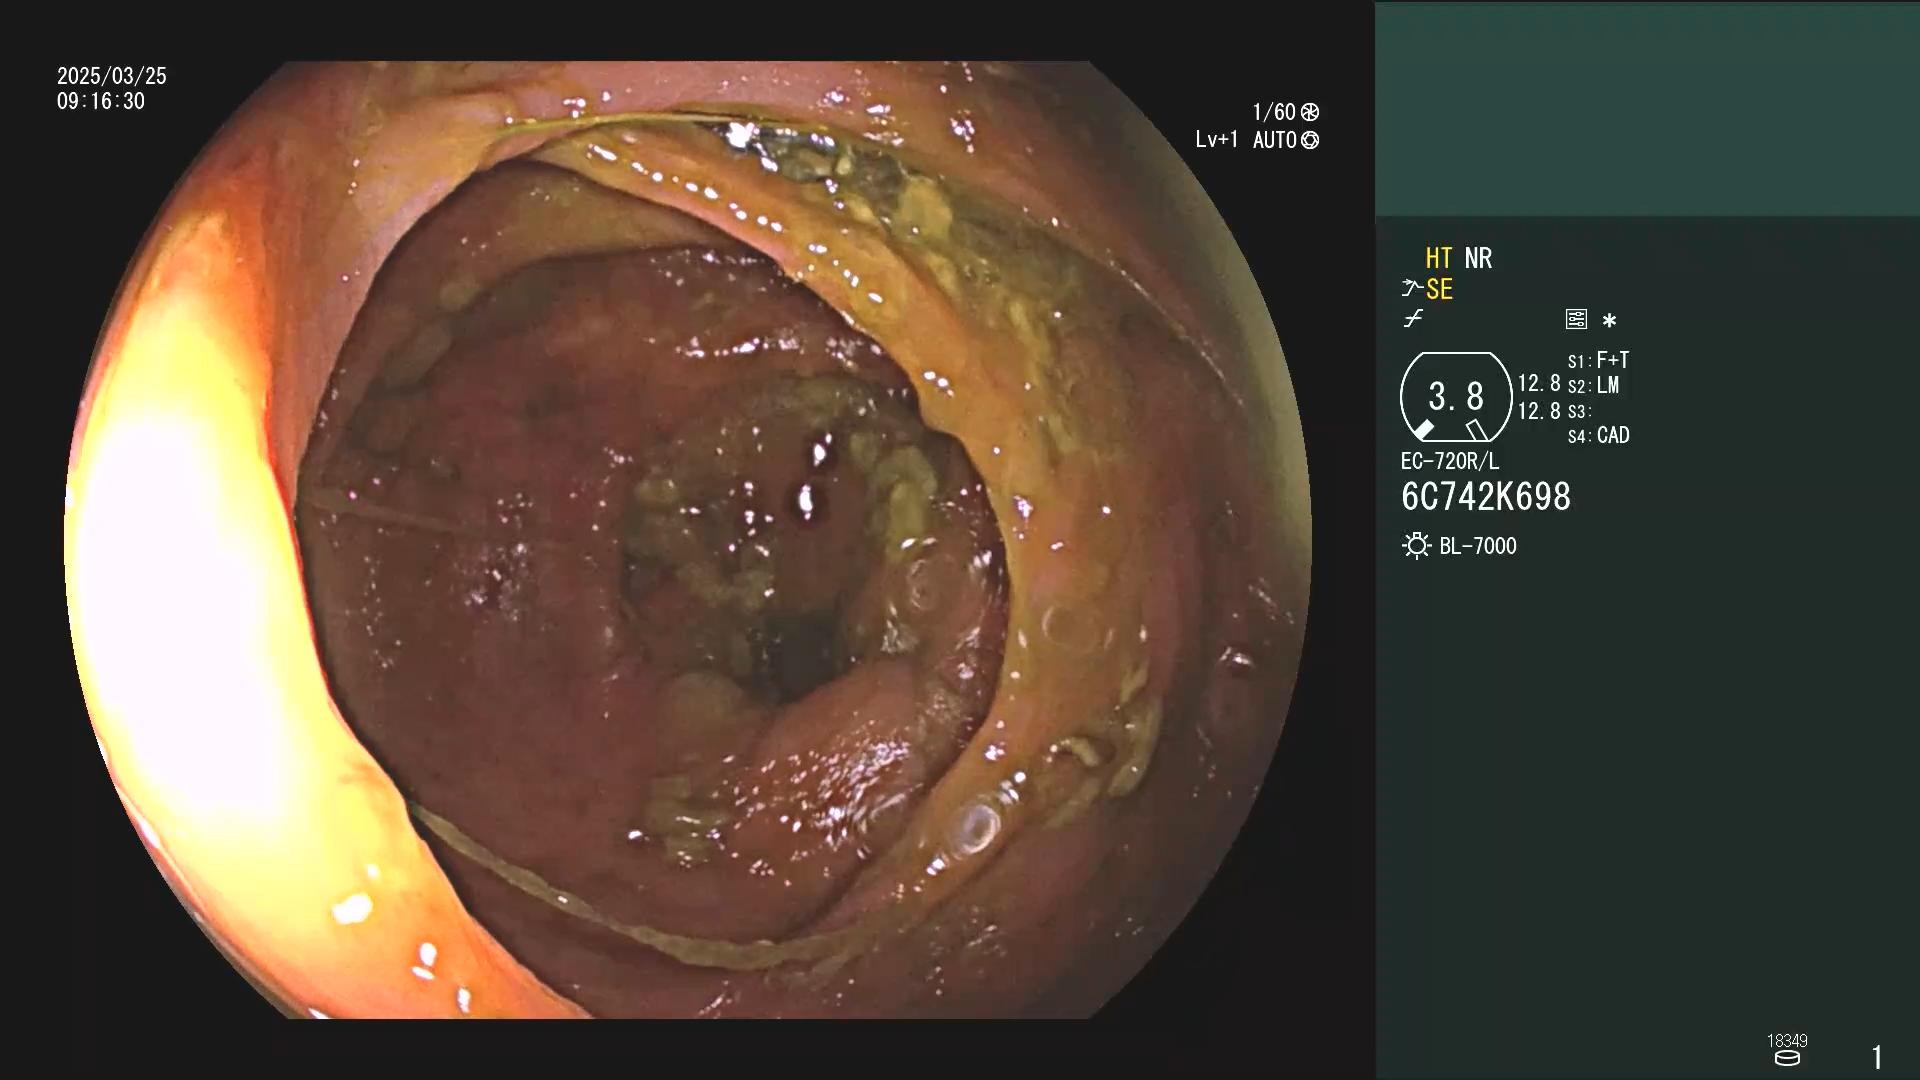
Task: Click the AUTO iris mode text
Action: pyautogui.click(x=1275, y=140)
